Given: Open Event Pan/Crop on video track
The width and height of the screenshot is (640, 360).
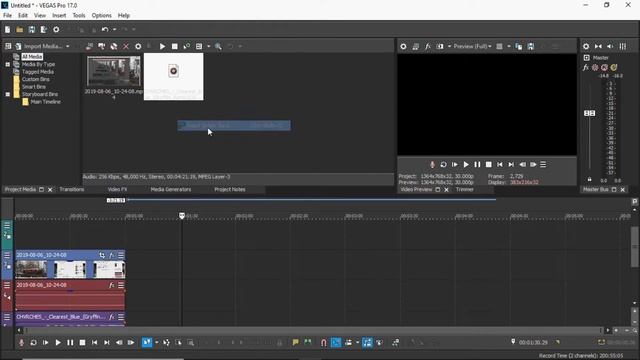Looking at the screenshot, I should pyautogui.click(x=102, y=255).
